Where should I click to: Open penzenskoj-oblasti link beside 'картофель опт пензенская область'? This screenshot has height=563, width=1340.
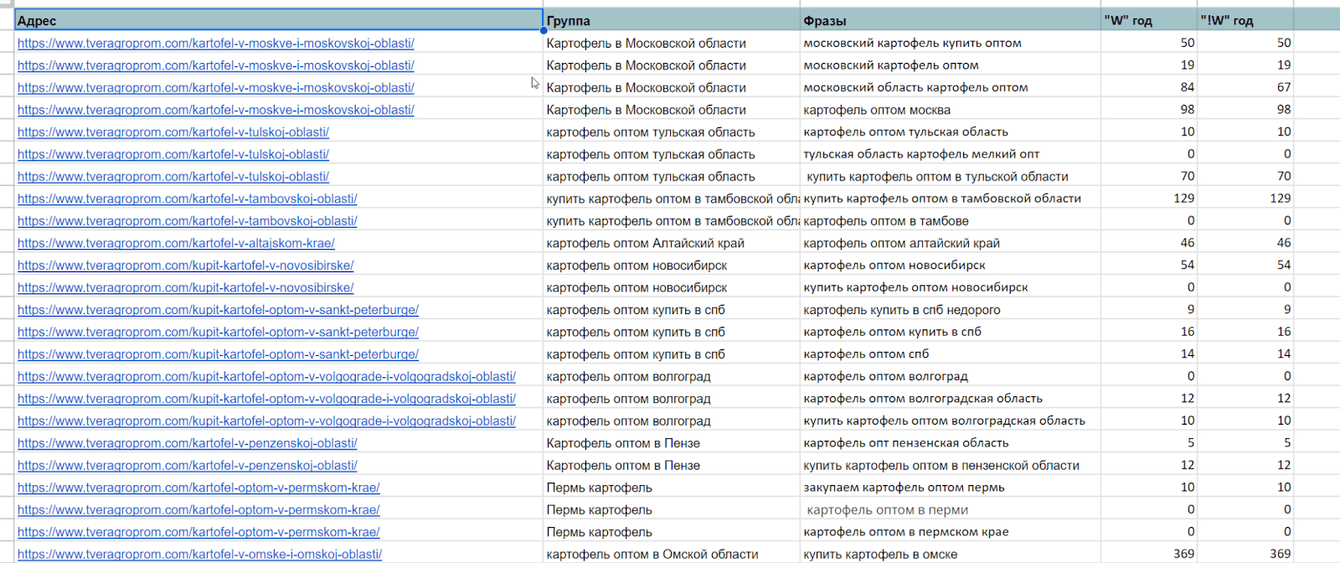click(187, 443)
